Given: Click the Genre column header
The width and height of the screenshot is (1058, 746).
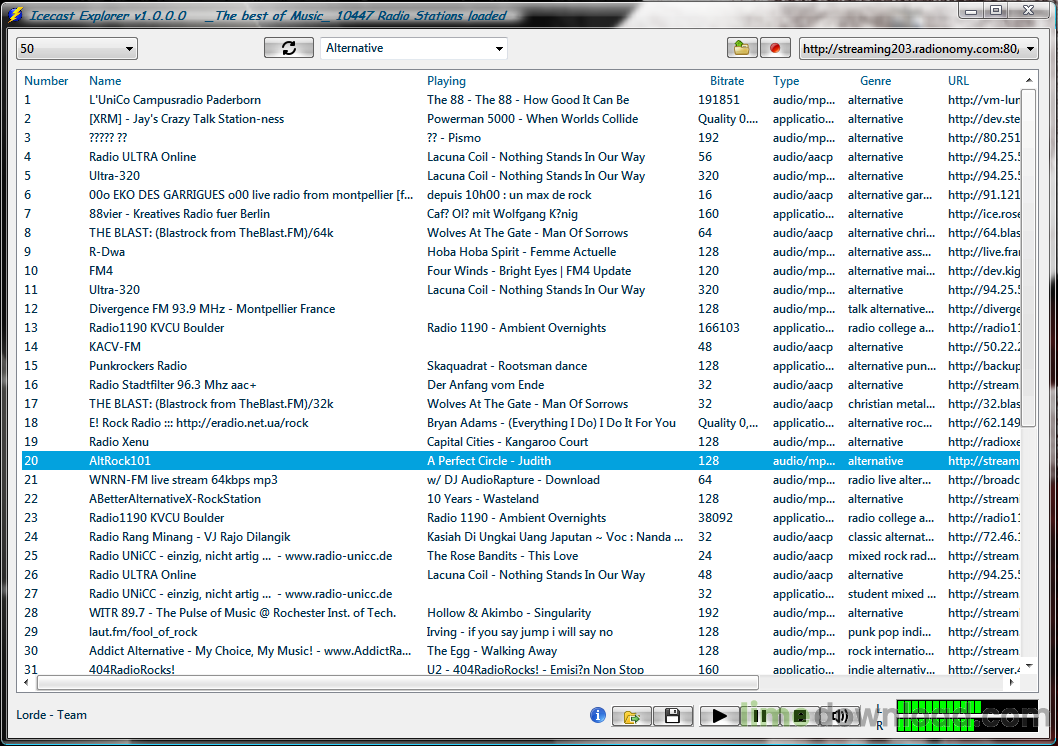Looking at the screenshot, I should tap(875, 81).
